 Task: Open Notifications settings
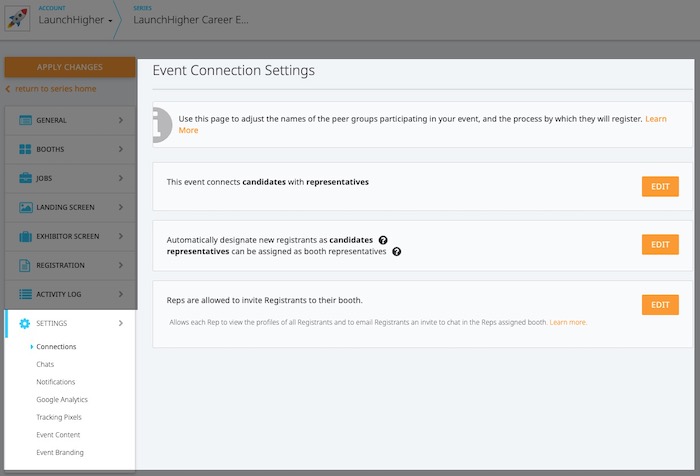(56, 382)
